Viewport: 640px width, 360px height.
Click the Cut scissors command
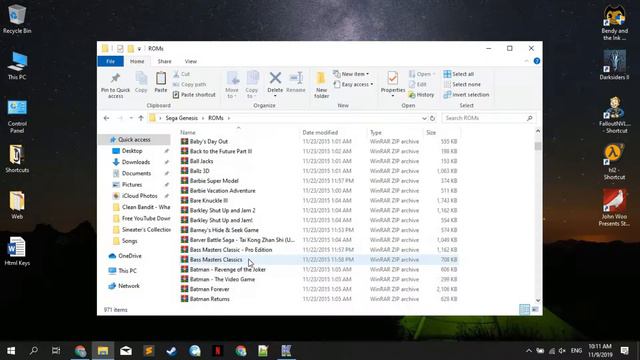(181, 74)
